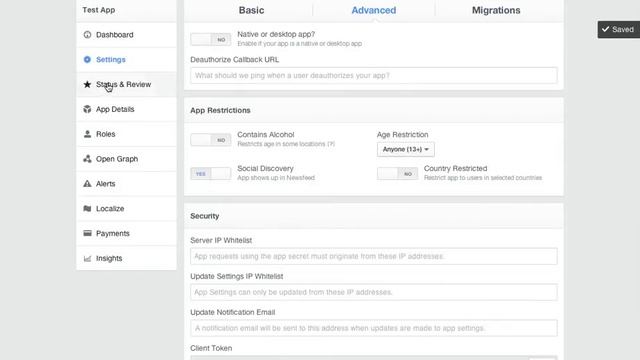This screenshot has height=360, width=640.
Task: Click the Localize flag icon
Action: tap(87, 209)
